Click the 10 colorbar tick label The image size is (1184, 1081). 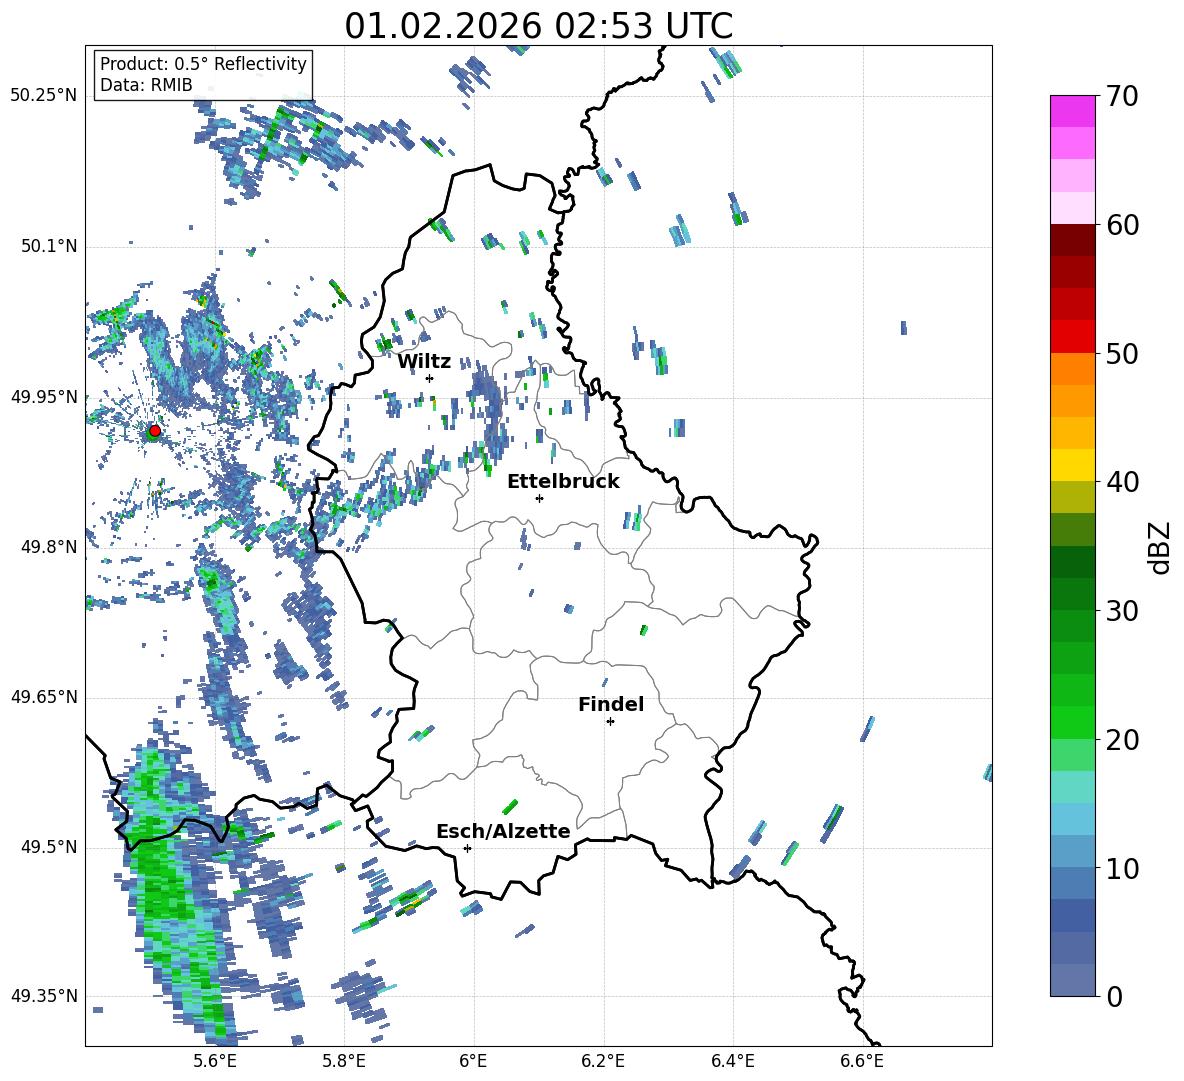pyautogui.click(x=1122, y=868)
